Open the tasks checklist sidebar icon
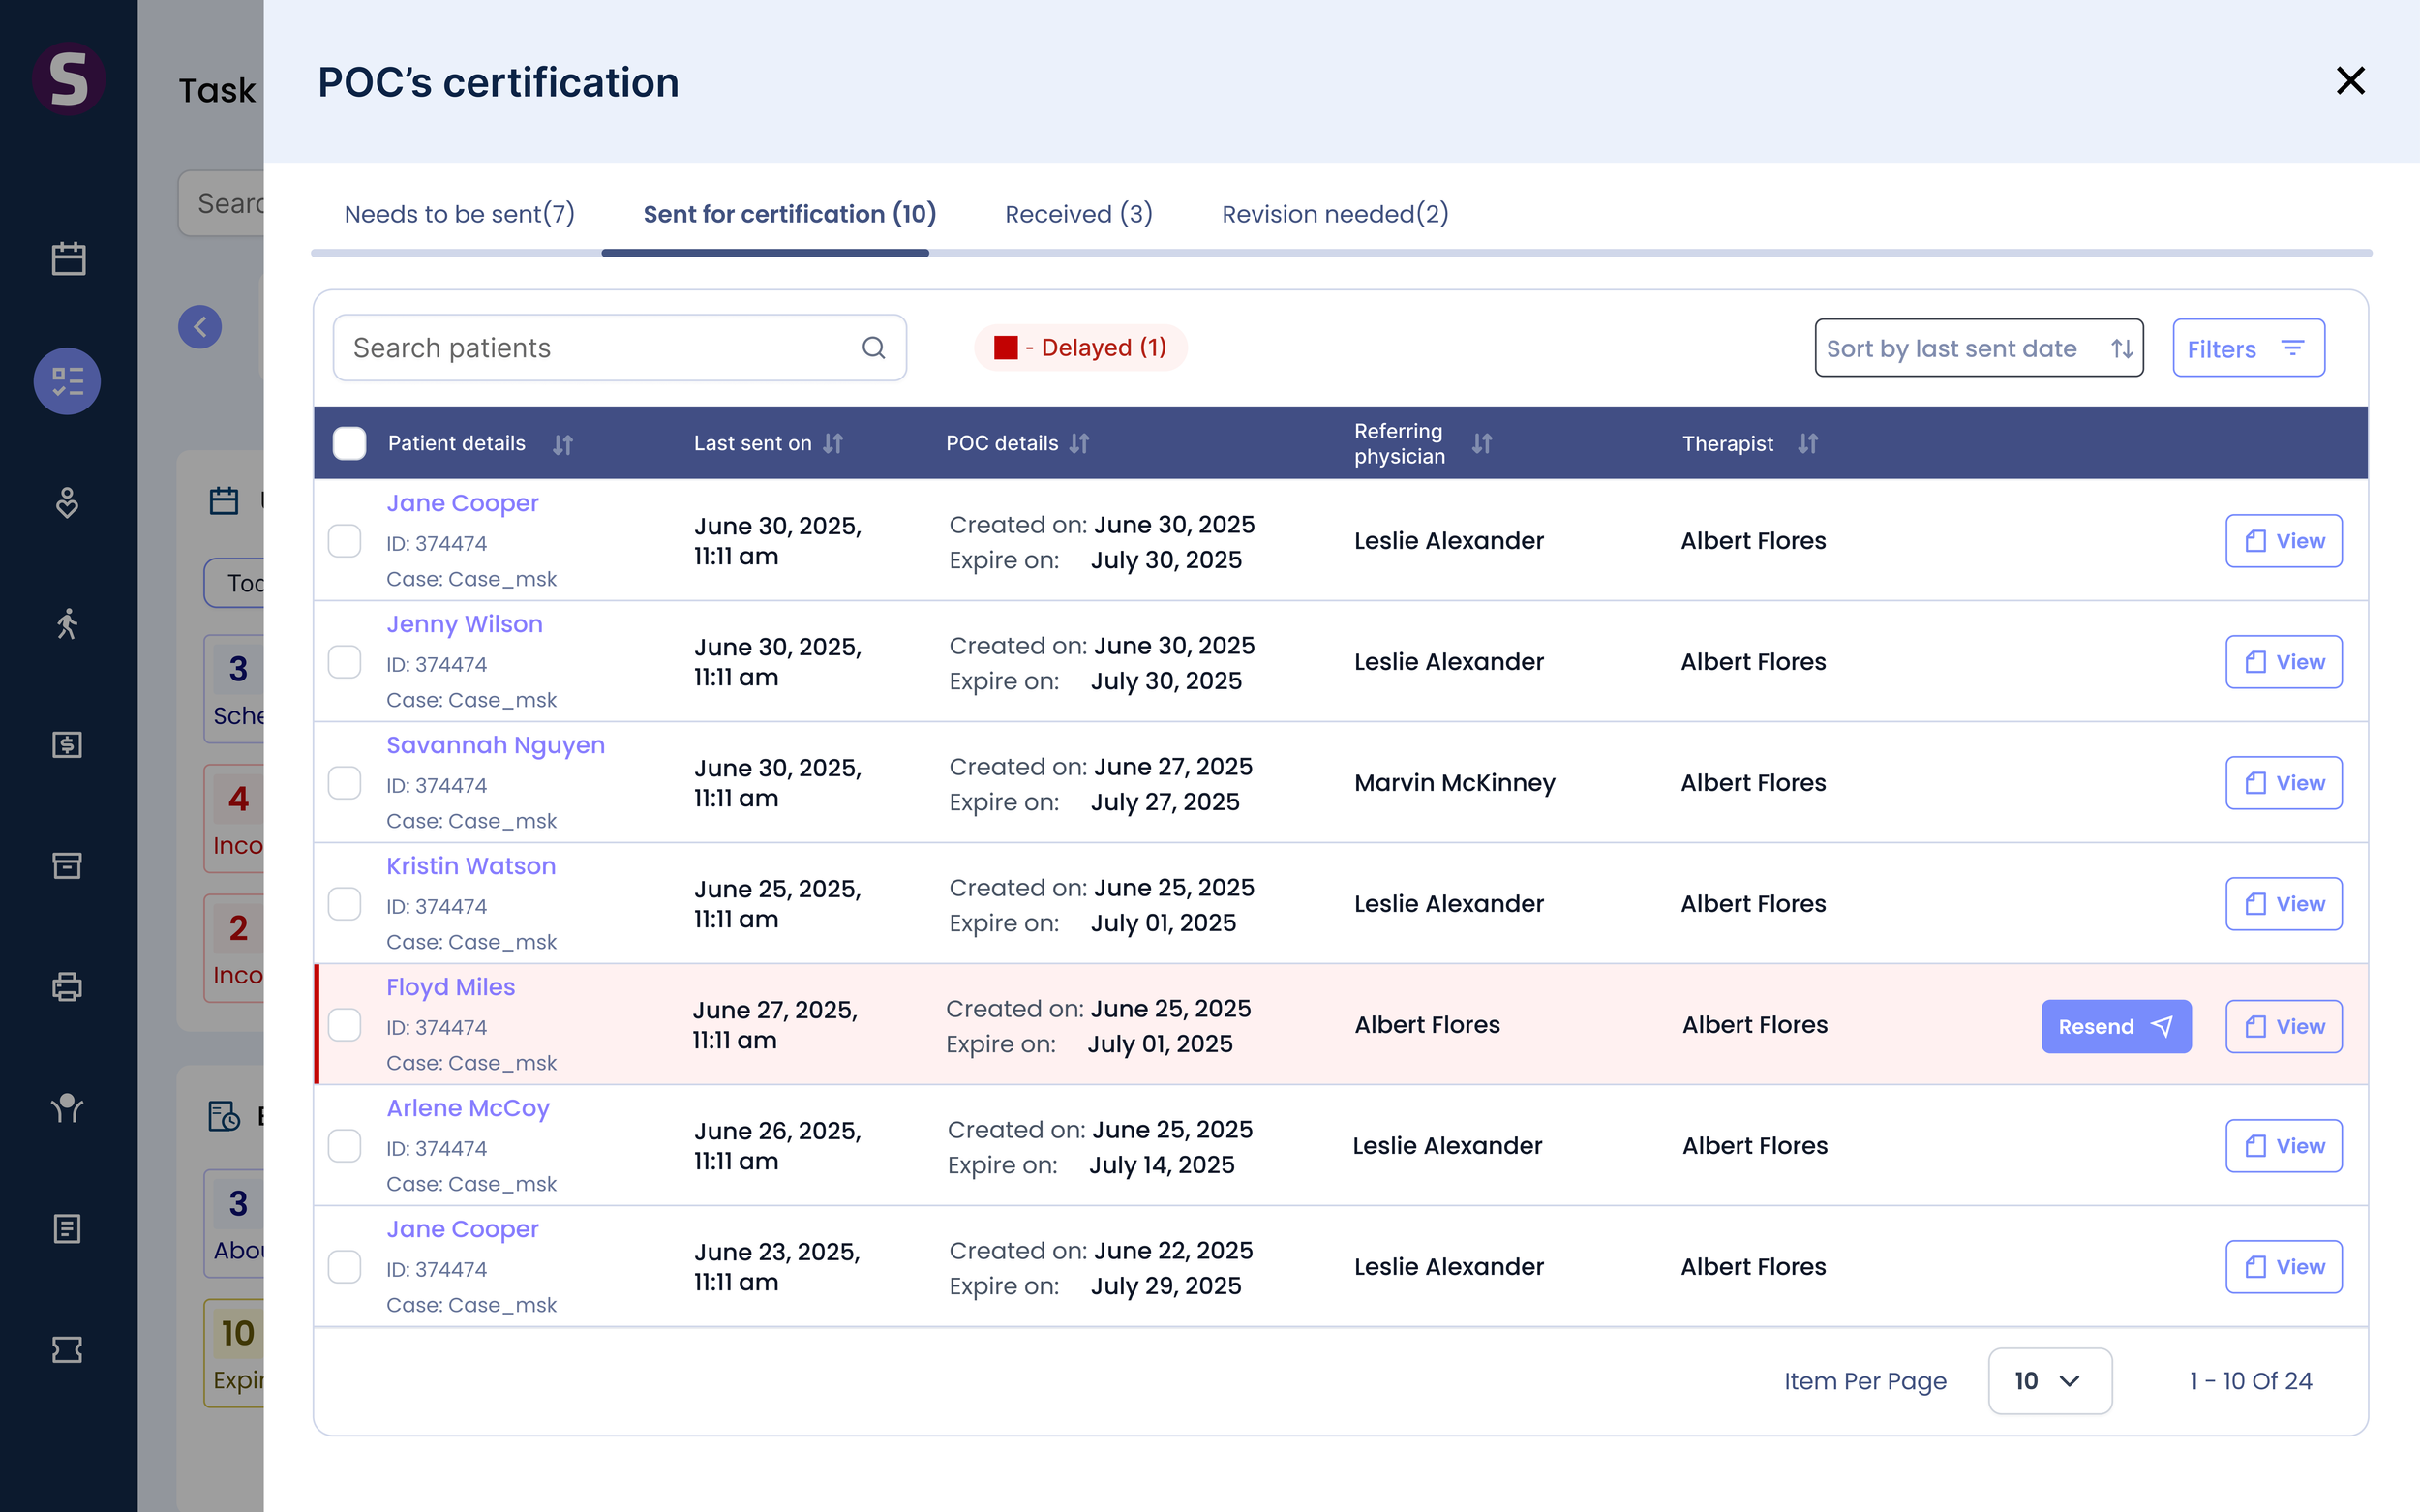This screenshot has height=1512, width=2420. click(x=67, y=381)
